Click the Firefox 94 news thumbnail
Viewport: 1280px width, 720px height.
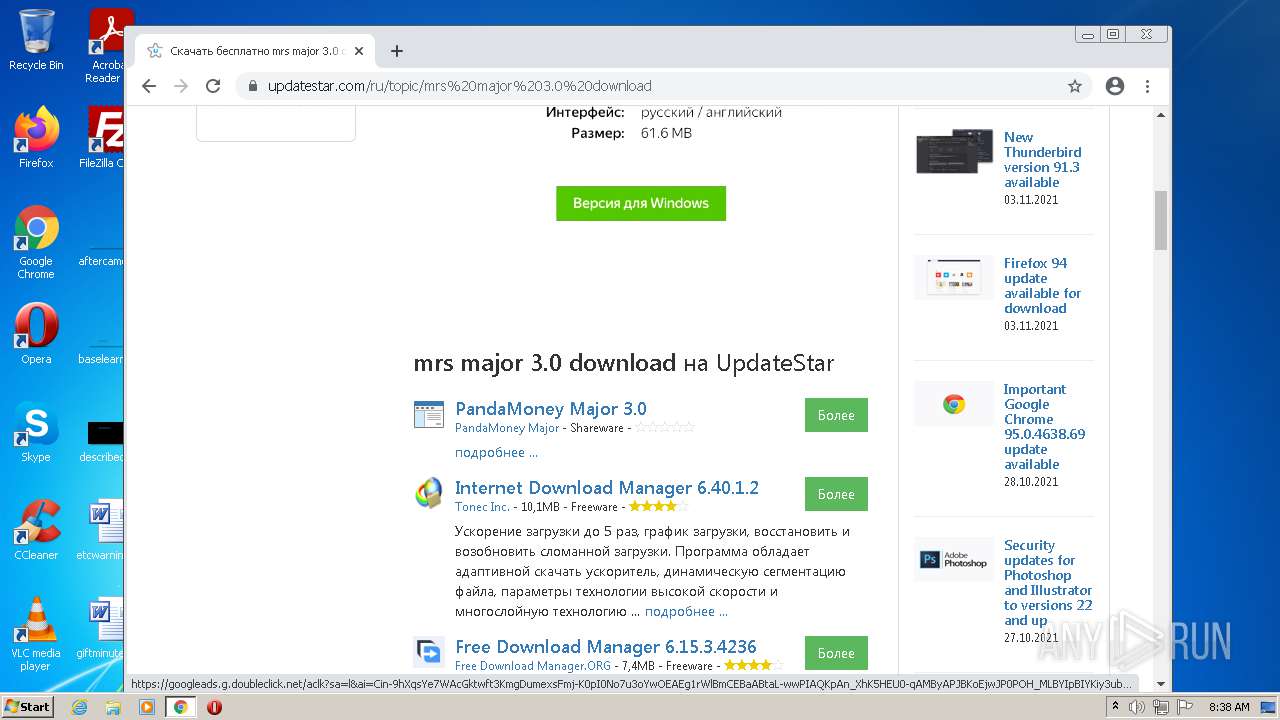coord(954,277)
